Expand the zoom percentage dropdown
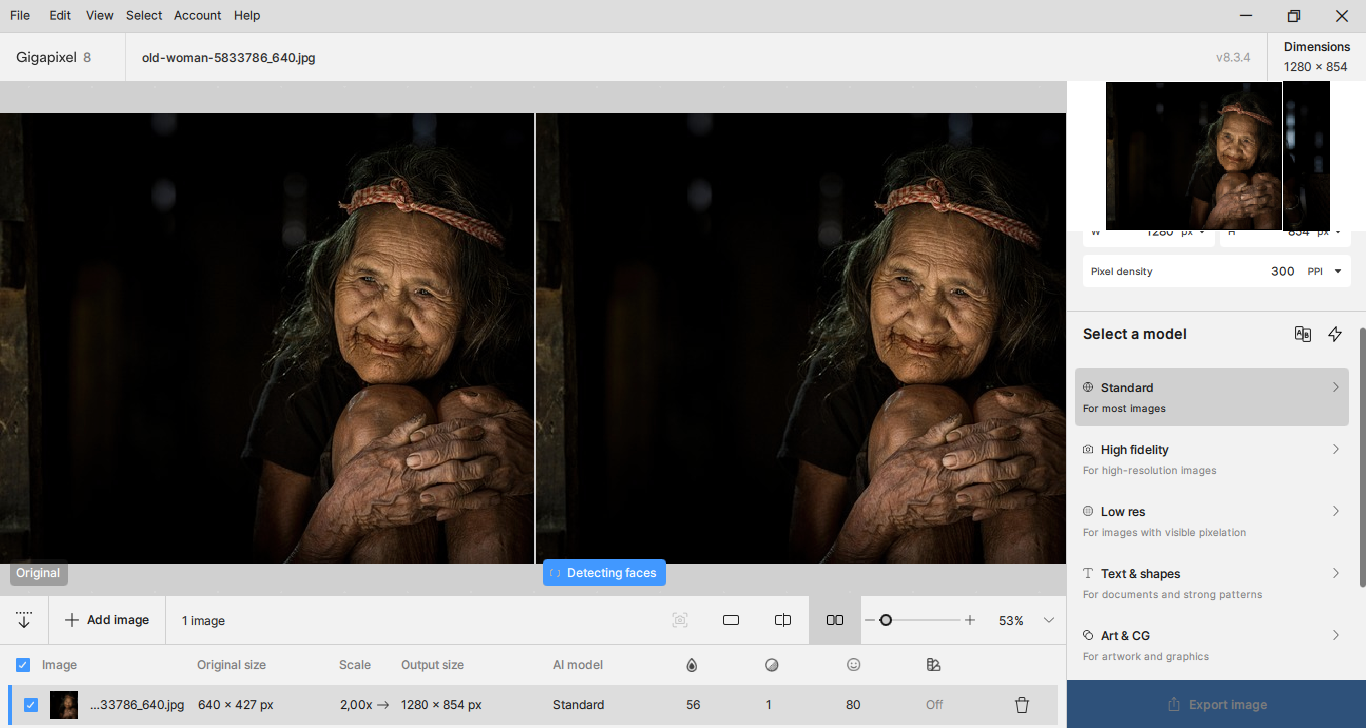1366x728 pixels. coord(1049,620)
